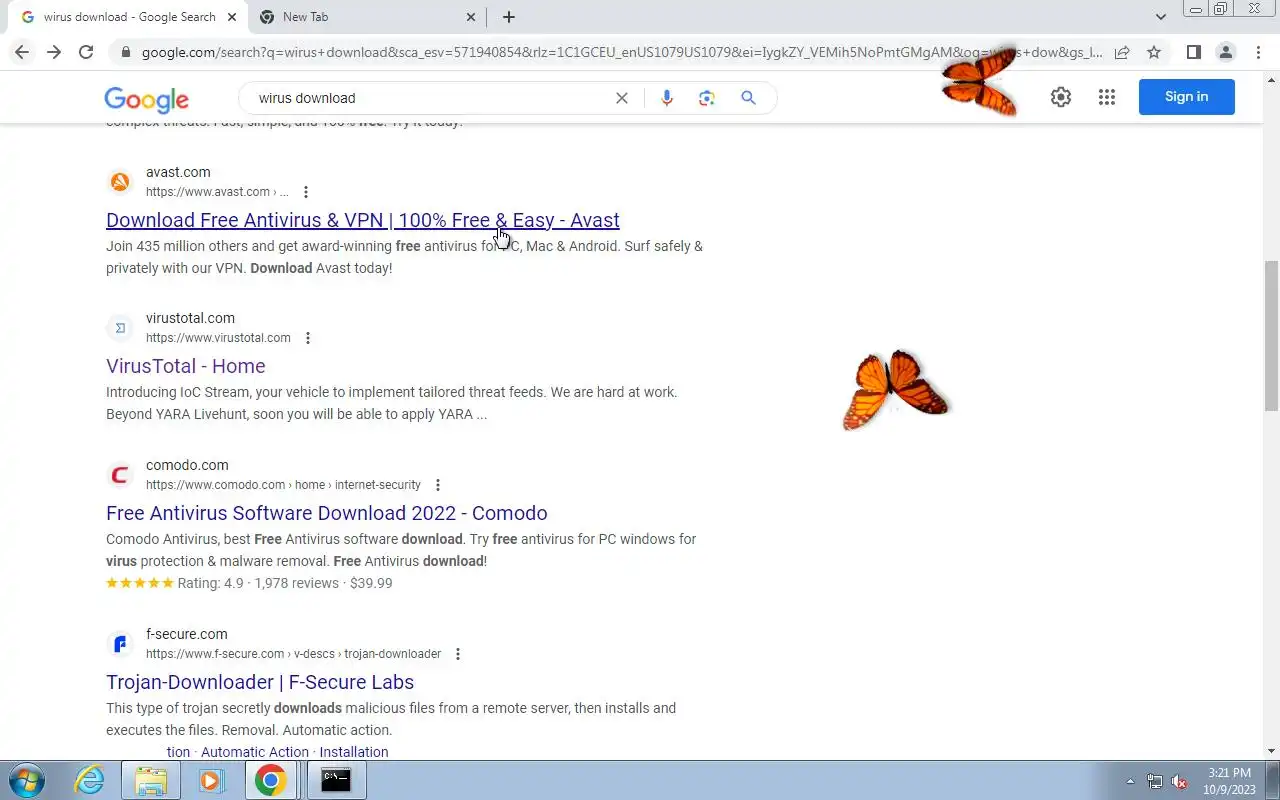Click the Chrome forward arrow
Screen dimensions: 1280x800
point(54,52)
